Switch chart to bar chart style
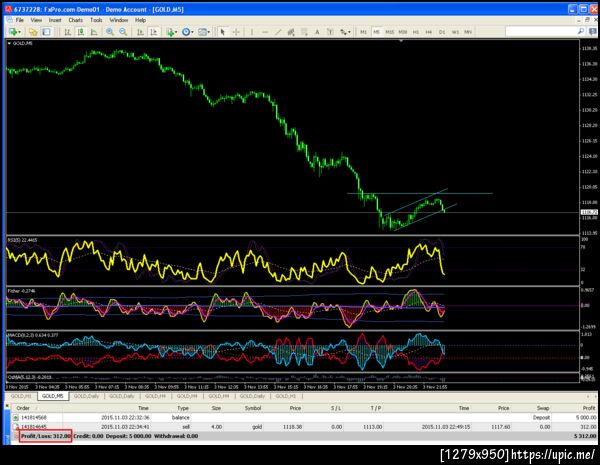Image resolution: width=600 pixels, height=465 pixels. click(x=68, y=32)
